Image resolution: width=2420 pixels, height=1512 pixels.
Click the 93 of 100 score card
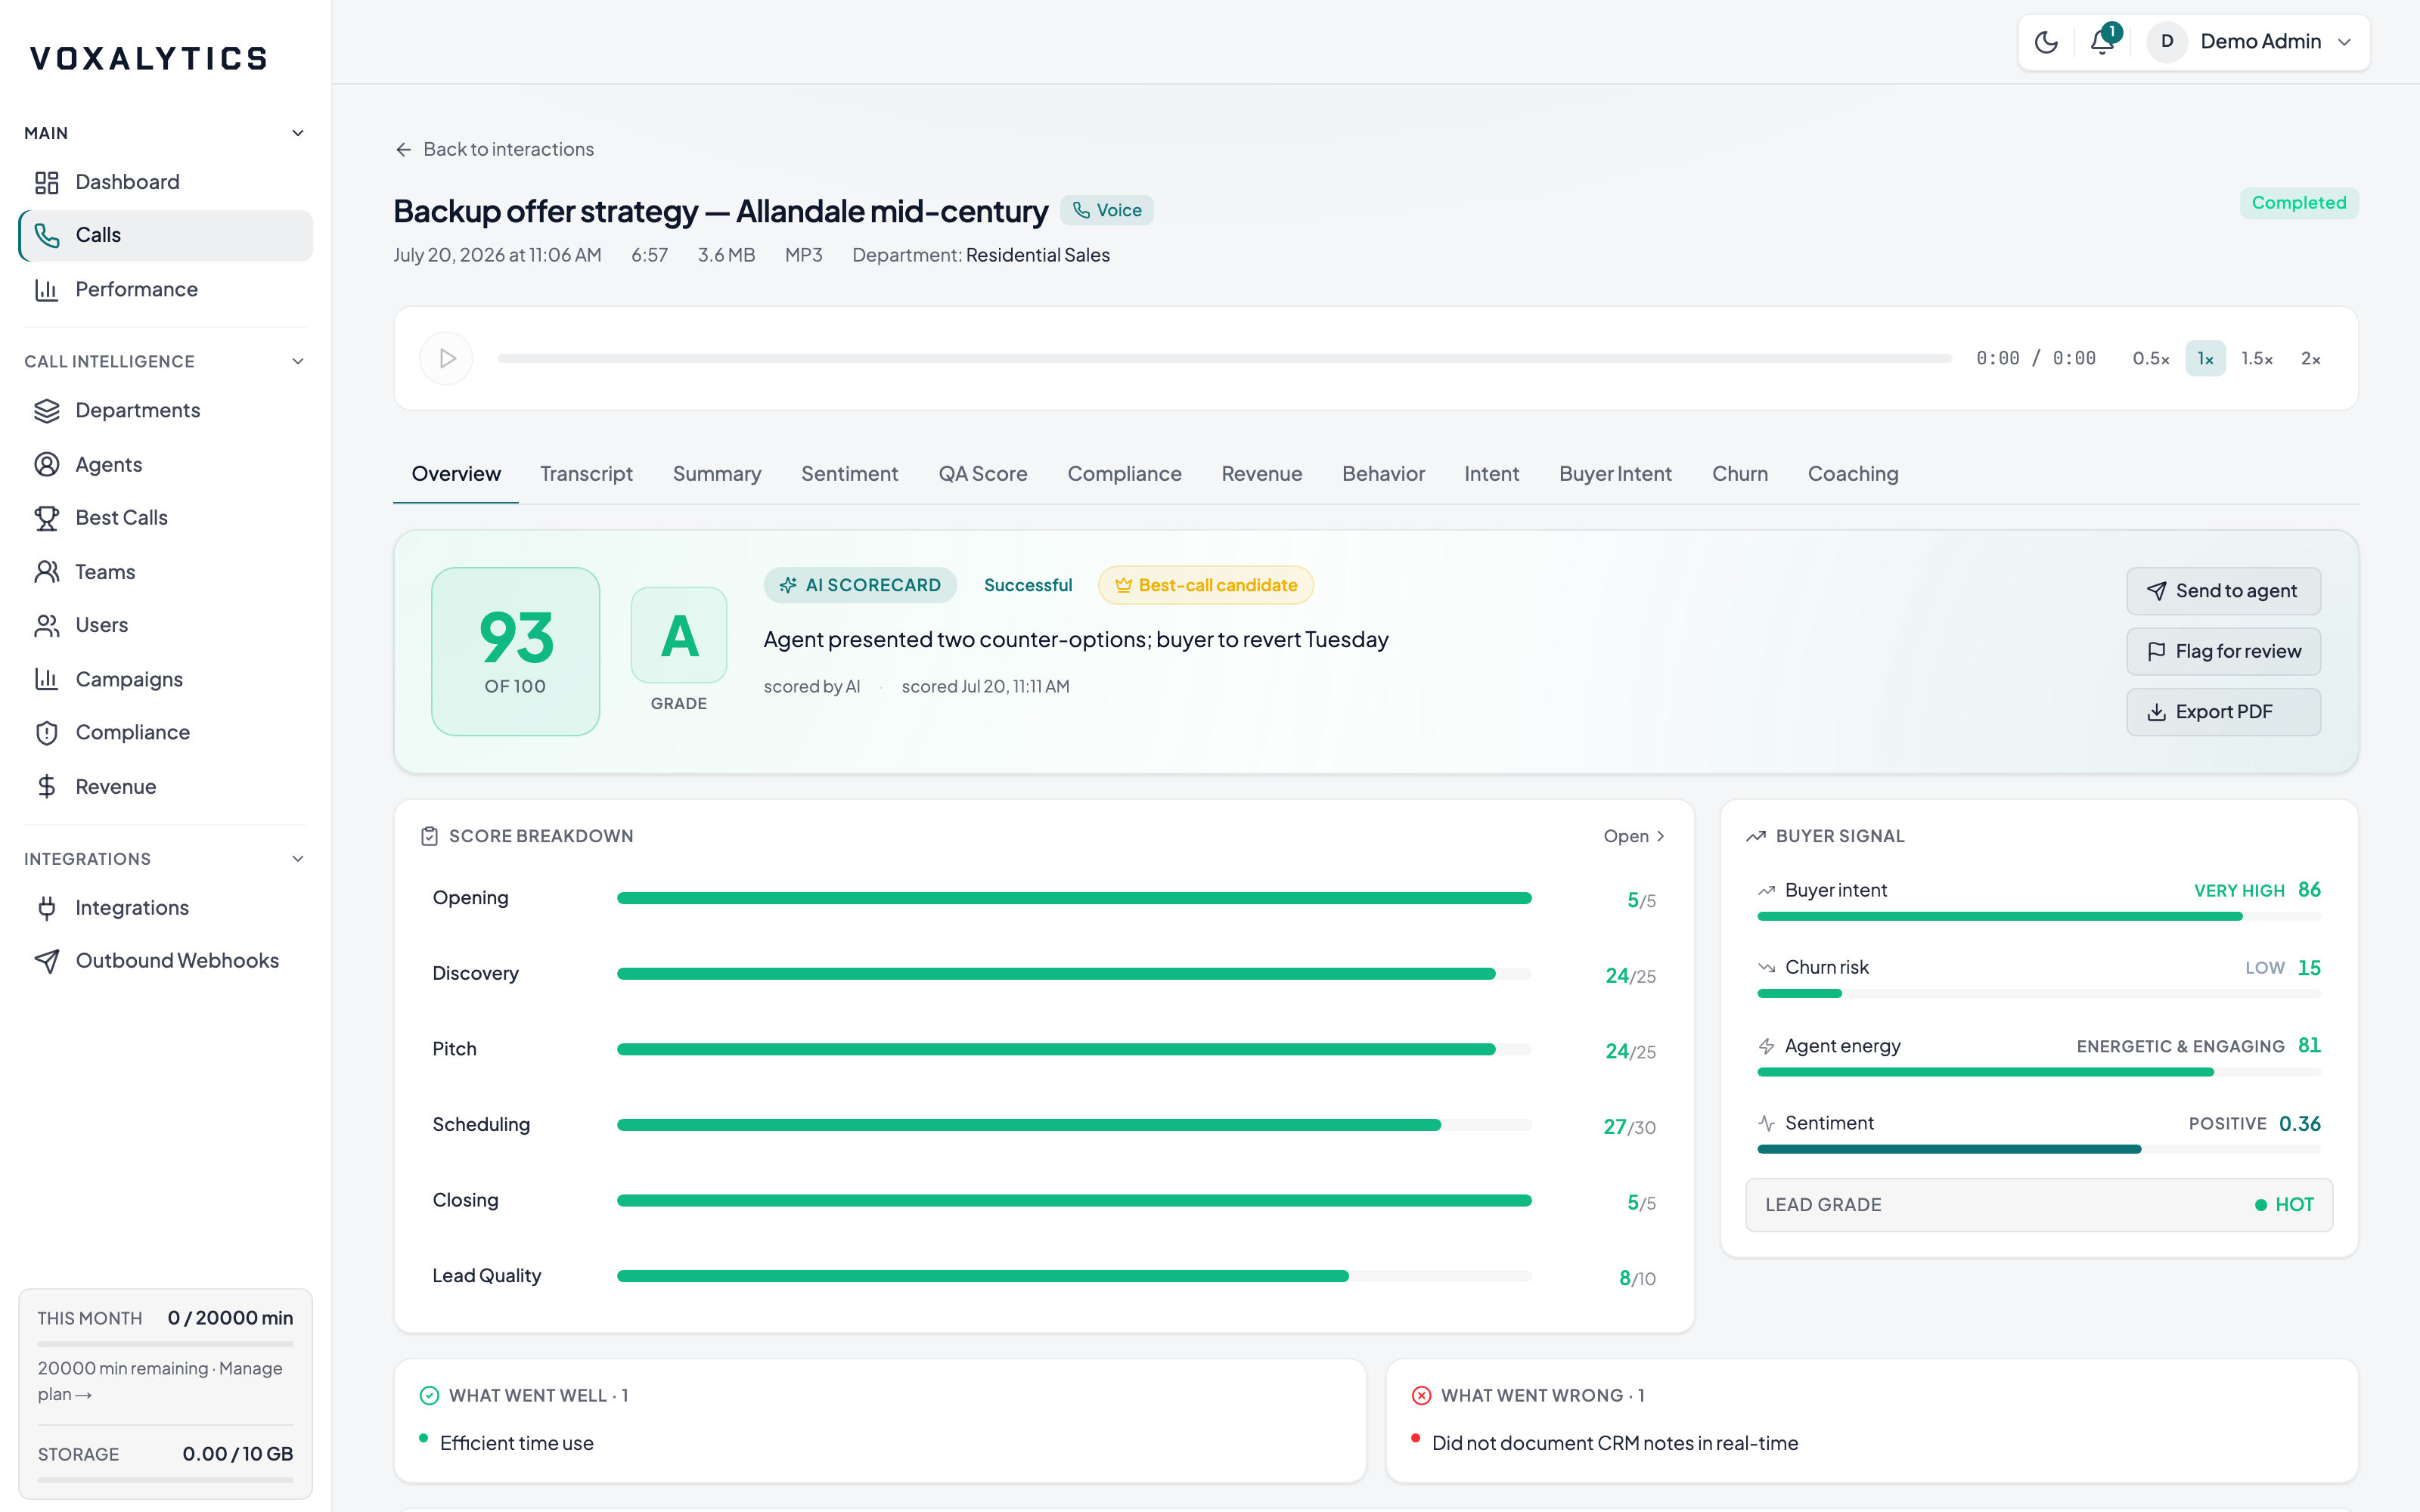pos(515,652)
